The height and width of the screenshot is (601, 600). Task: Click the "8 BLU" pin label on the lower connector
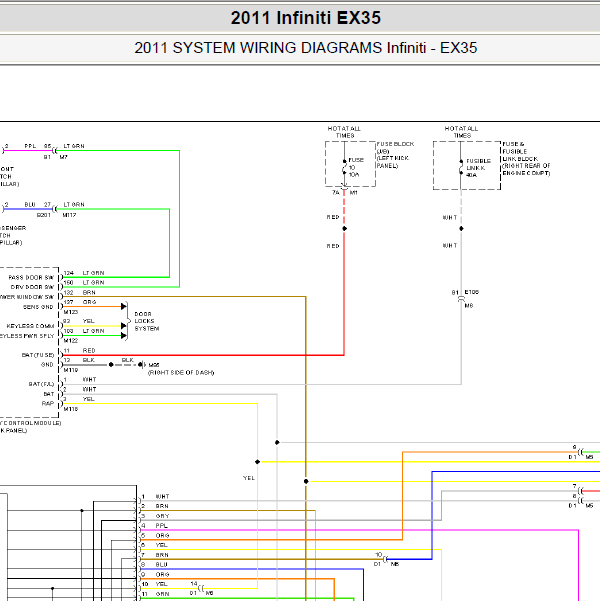coord(155,565)
